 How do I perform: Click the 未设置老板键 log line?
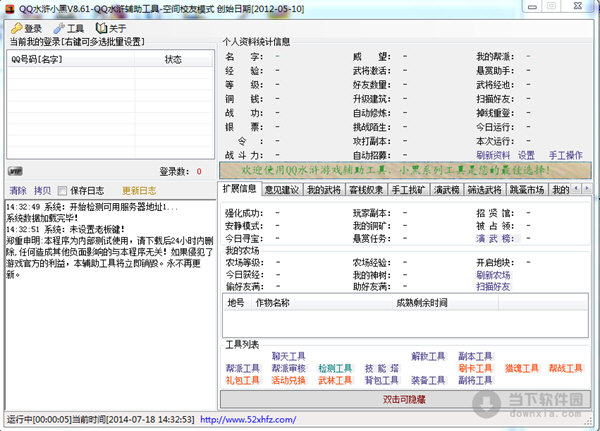tap(65, 230)
